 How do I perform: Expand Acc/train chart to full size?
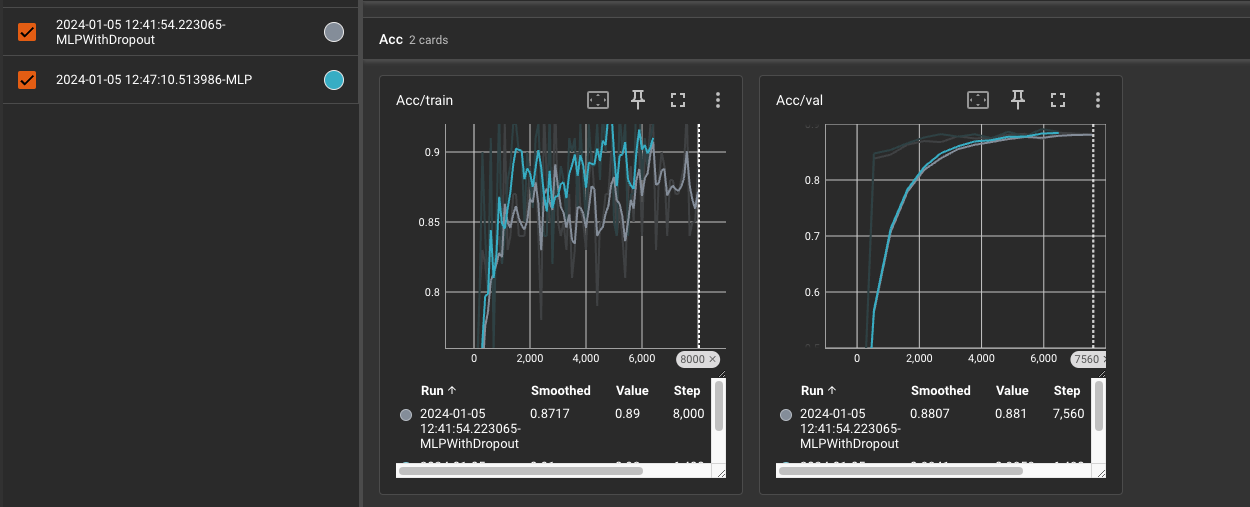point(678,100)
